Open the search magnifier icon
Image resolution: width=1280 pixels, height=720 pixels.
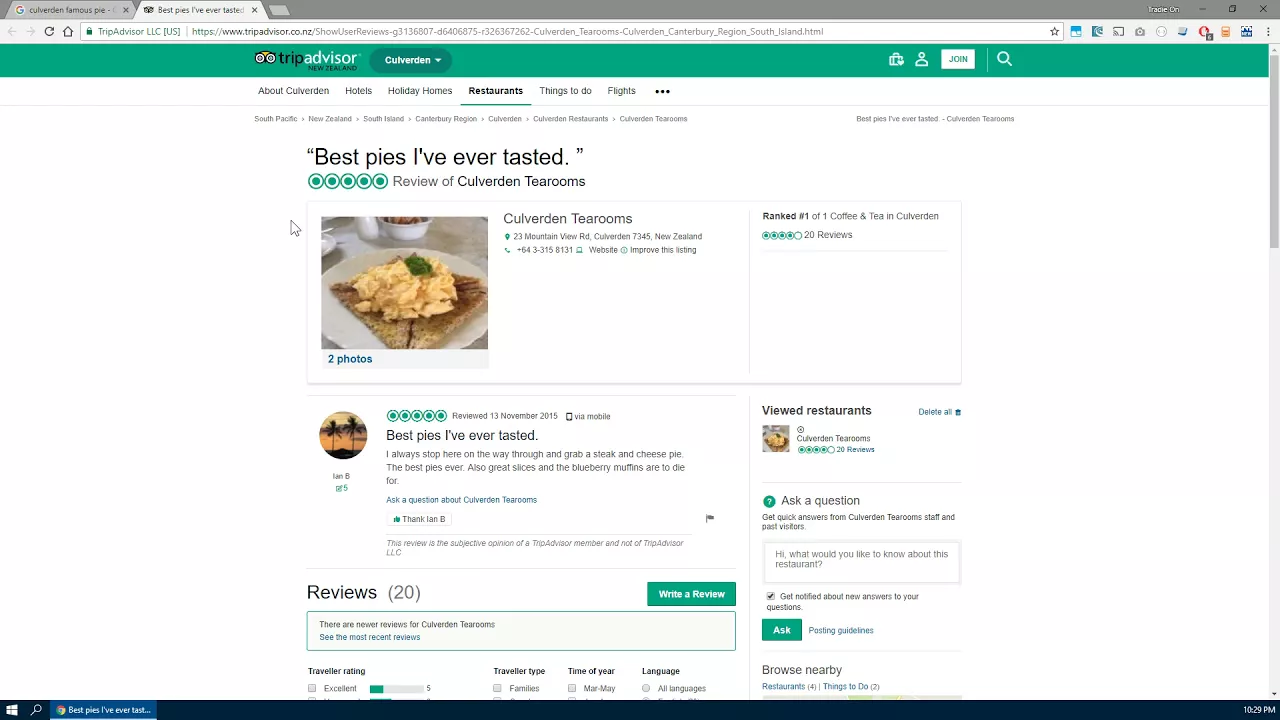(1004, 59)
